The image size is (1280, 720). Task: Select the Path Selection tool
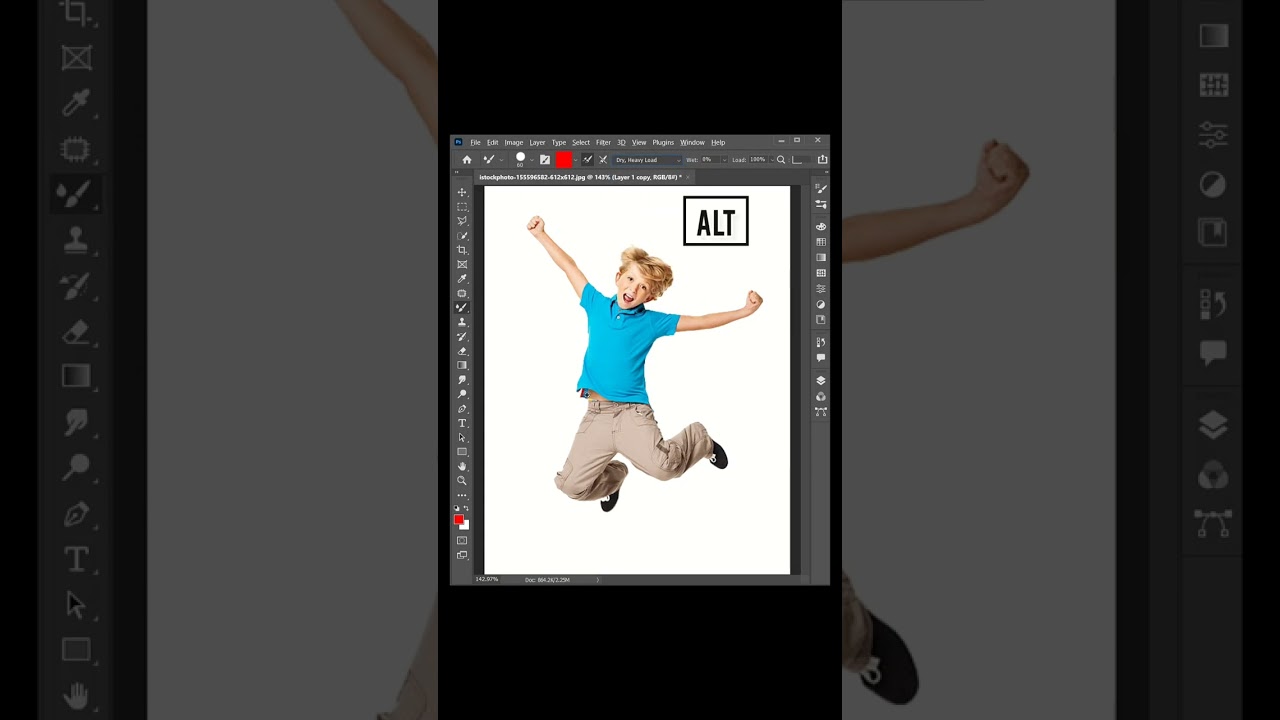[462, 437]
